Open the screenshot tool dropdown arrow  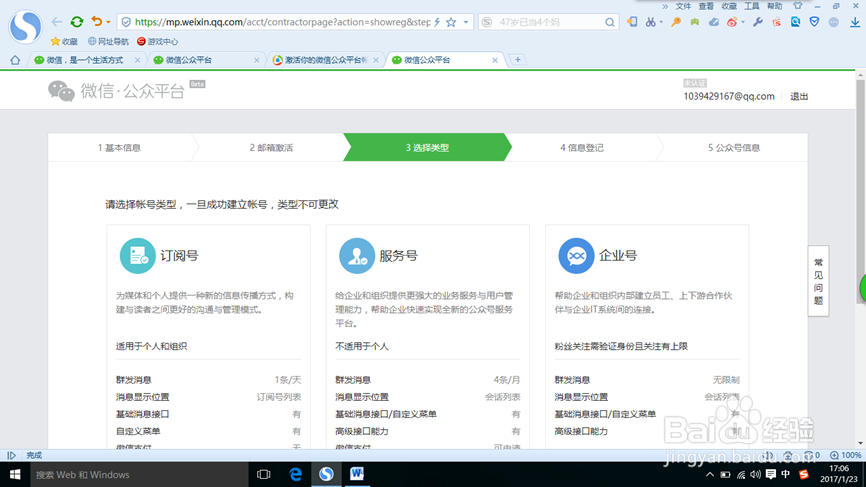(x=661, y=23)
